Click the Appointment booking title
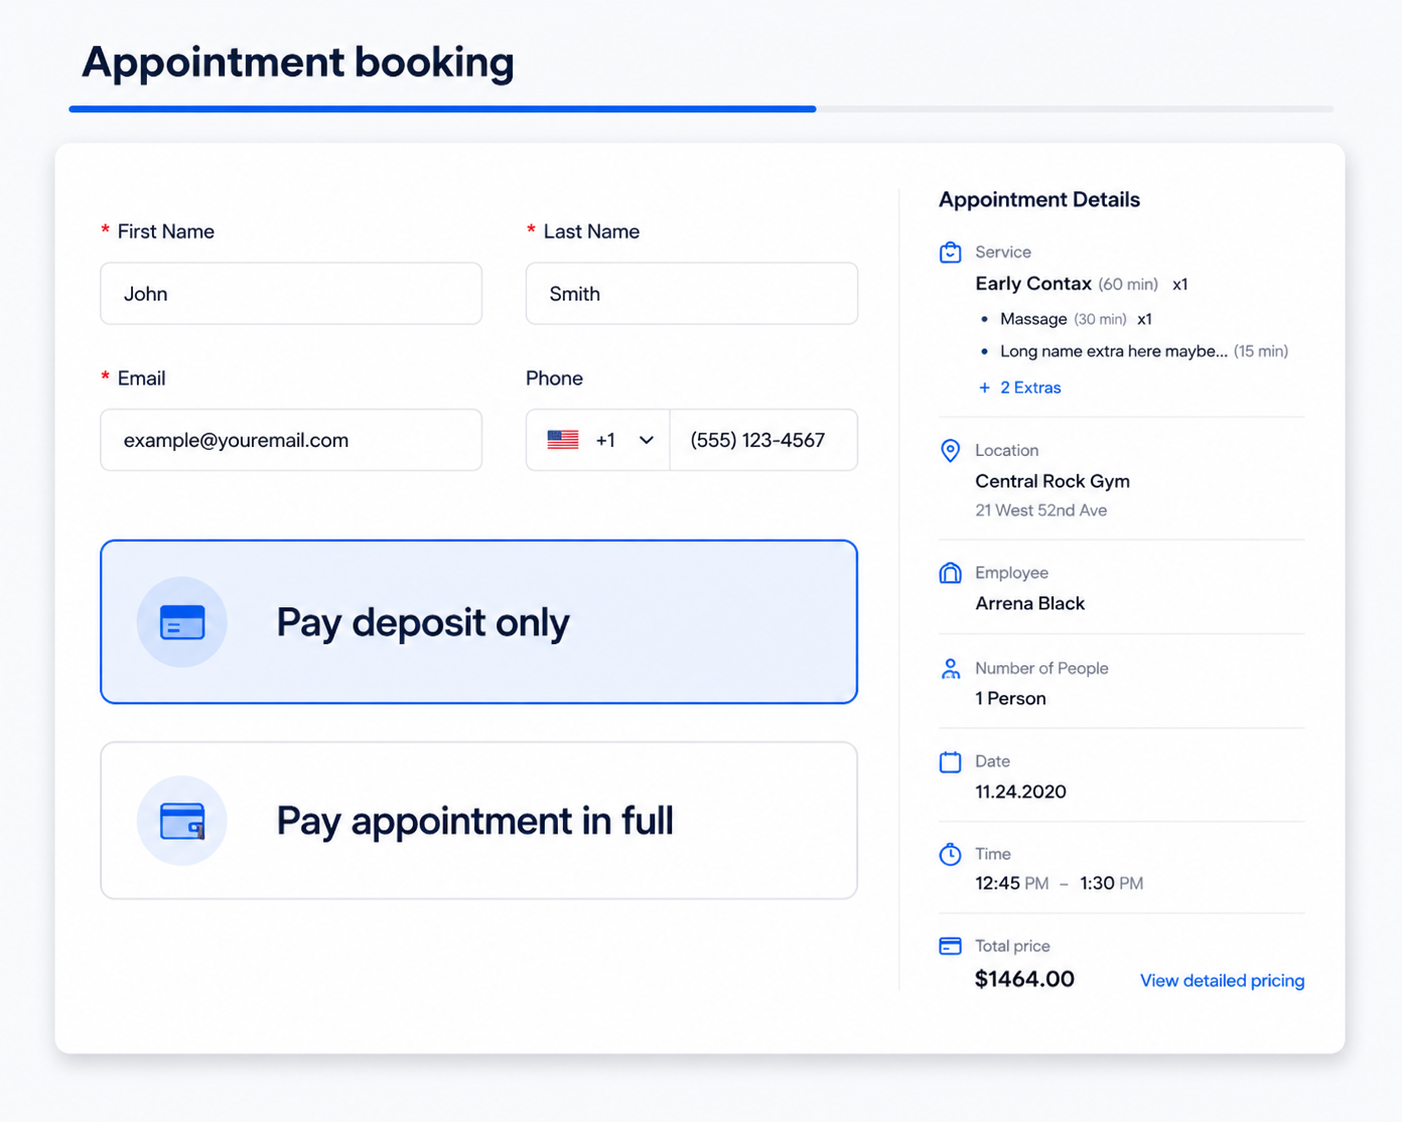 pos(298,62)
